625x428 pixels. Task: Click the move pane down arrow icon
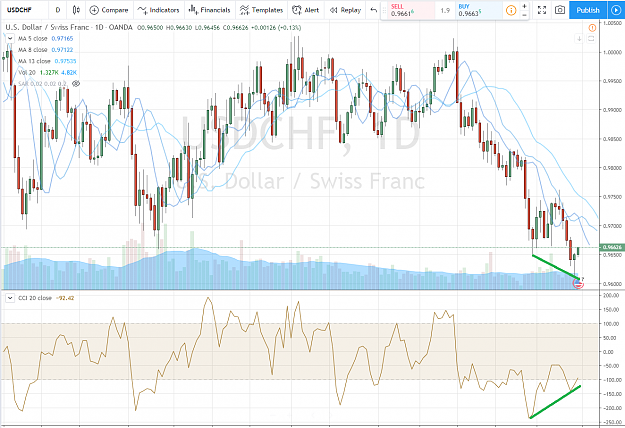point(579,39)
